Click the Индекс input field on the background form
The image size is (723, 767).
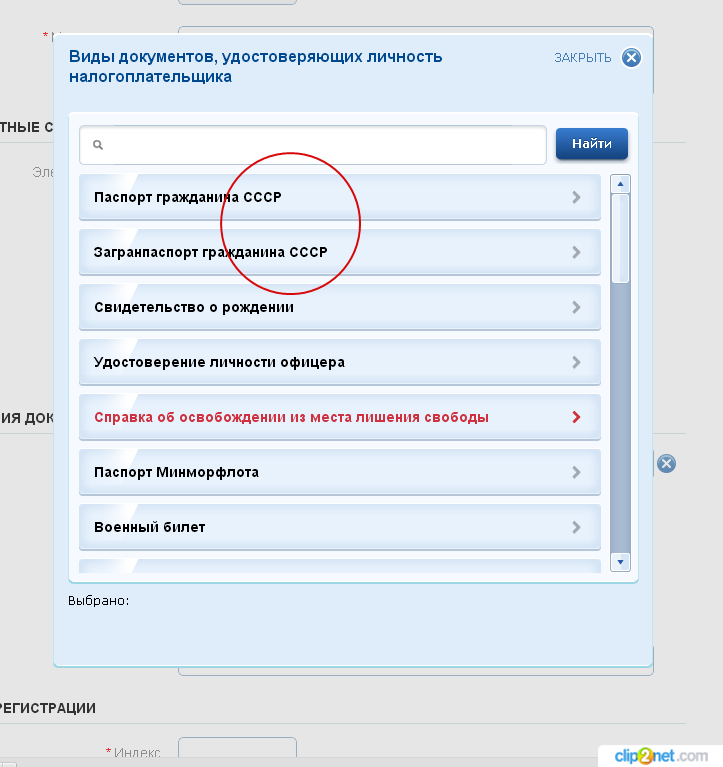(x=237, y=747)
